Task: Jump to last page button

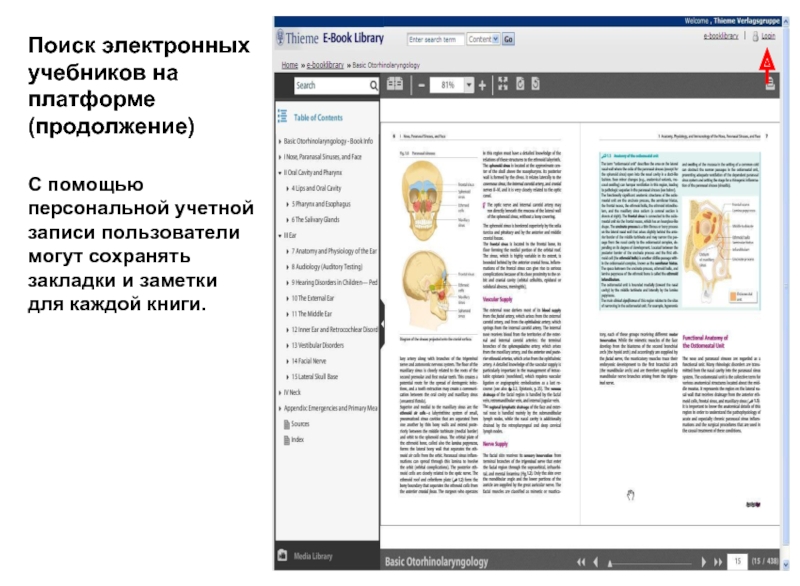Action: [718, 562]
